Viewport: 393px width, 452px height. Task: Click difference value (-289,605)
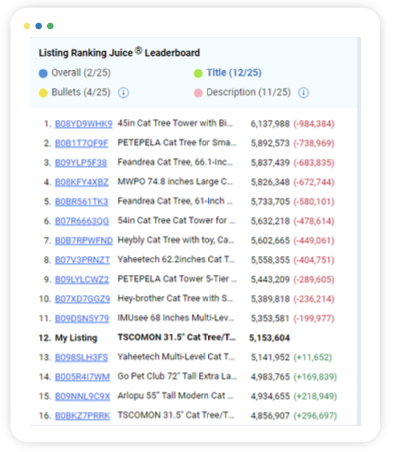point(314,279)
